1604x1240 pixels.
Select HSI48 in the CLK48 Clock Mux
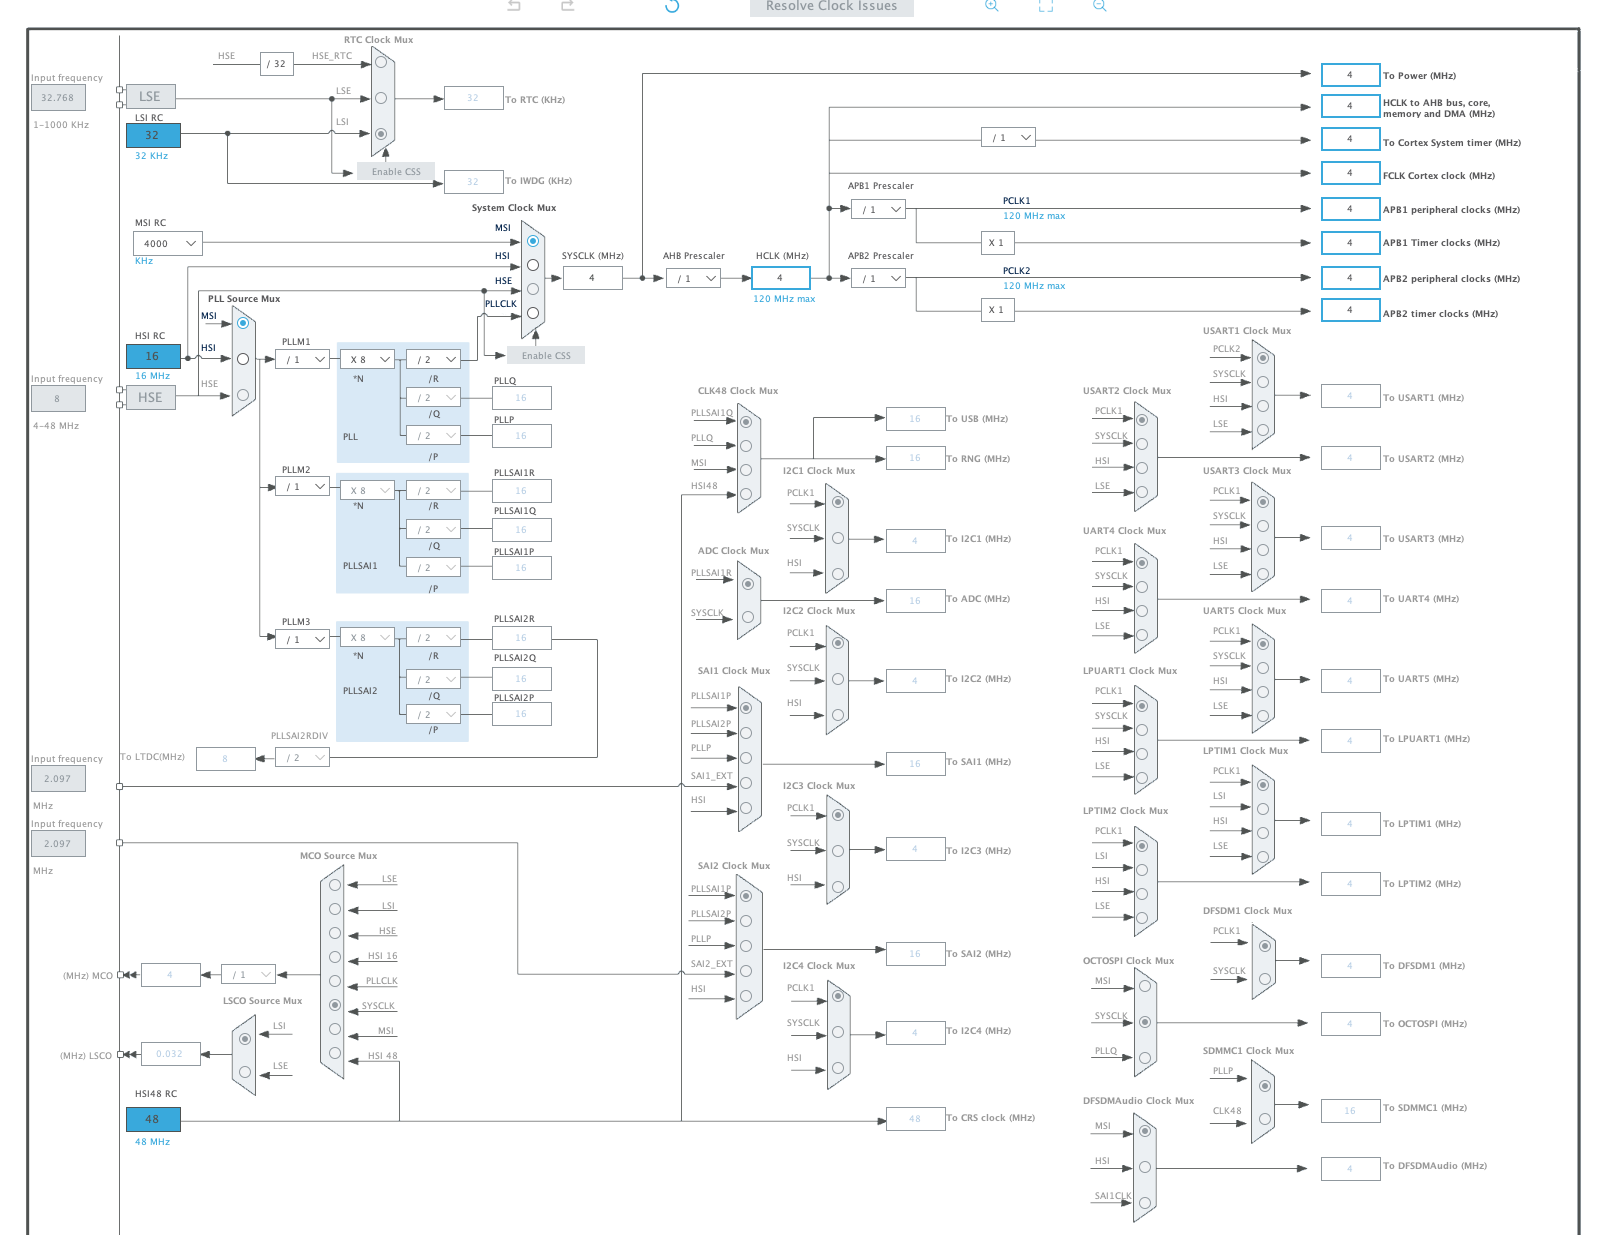(x=746, y=494)
